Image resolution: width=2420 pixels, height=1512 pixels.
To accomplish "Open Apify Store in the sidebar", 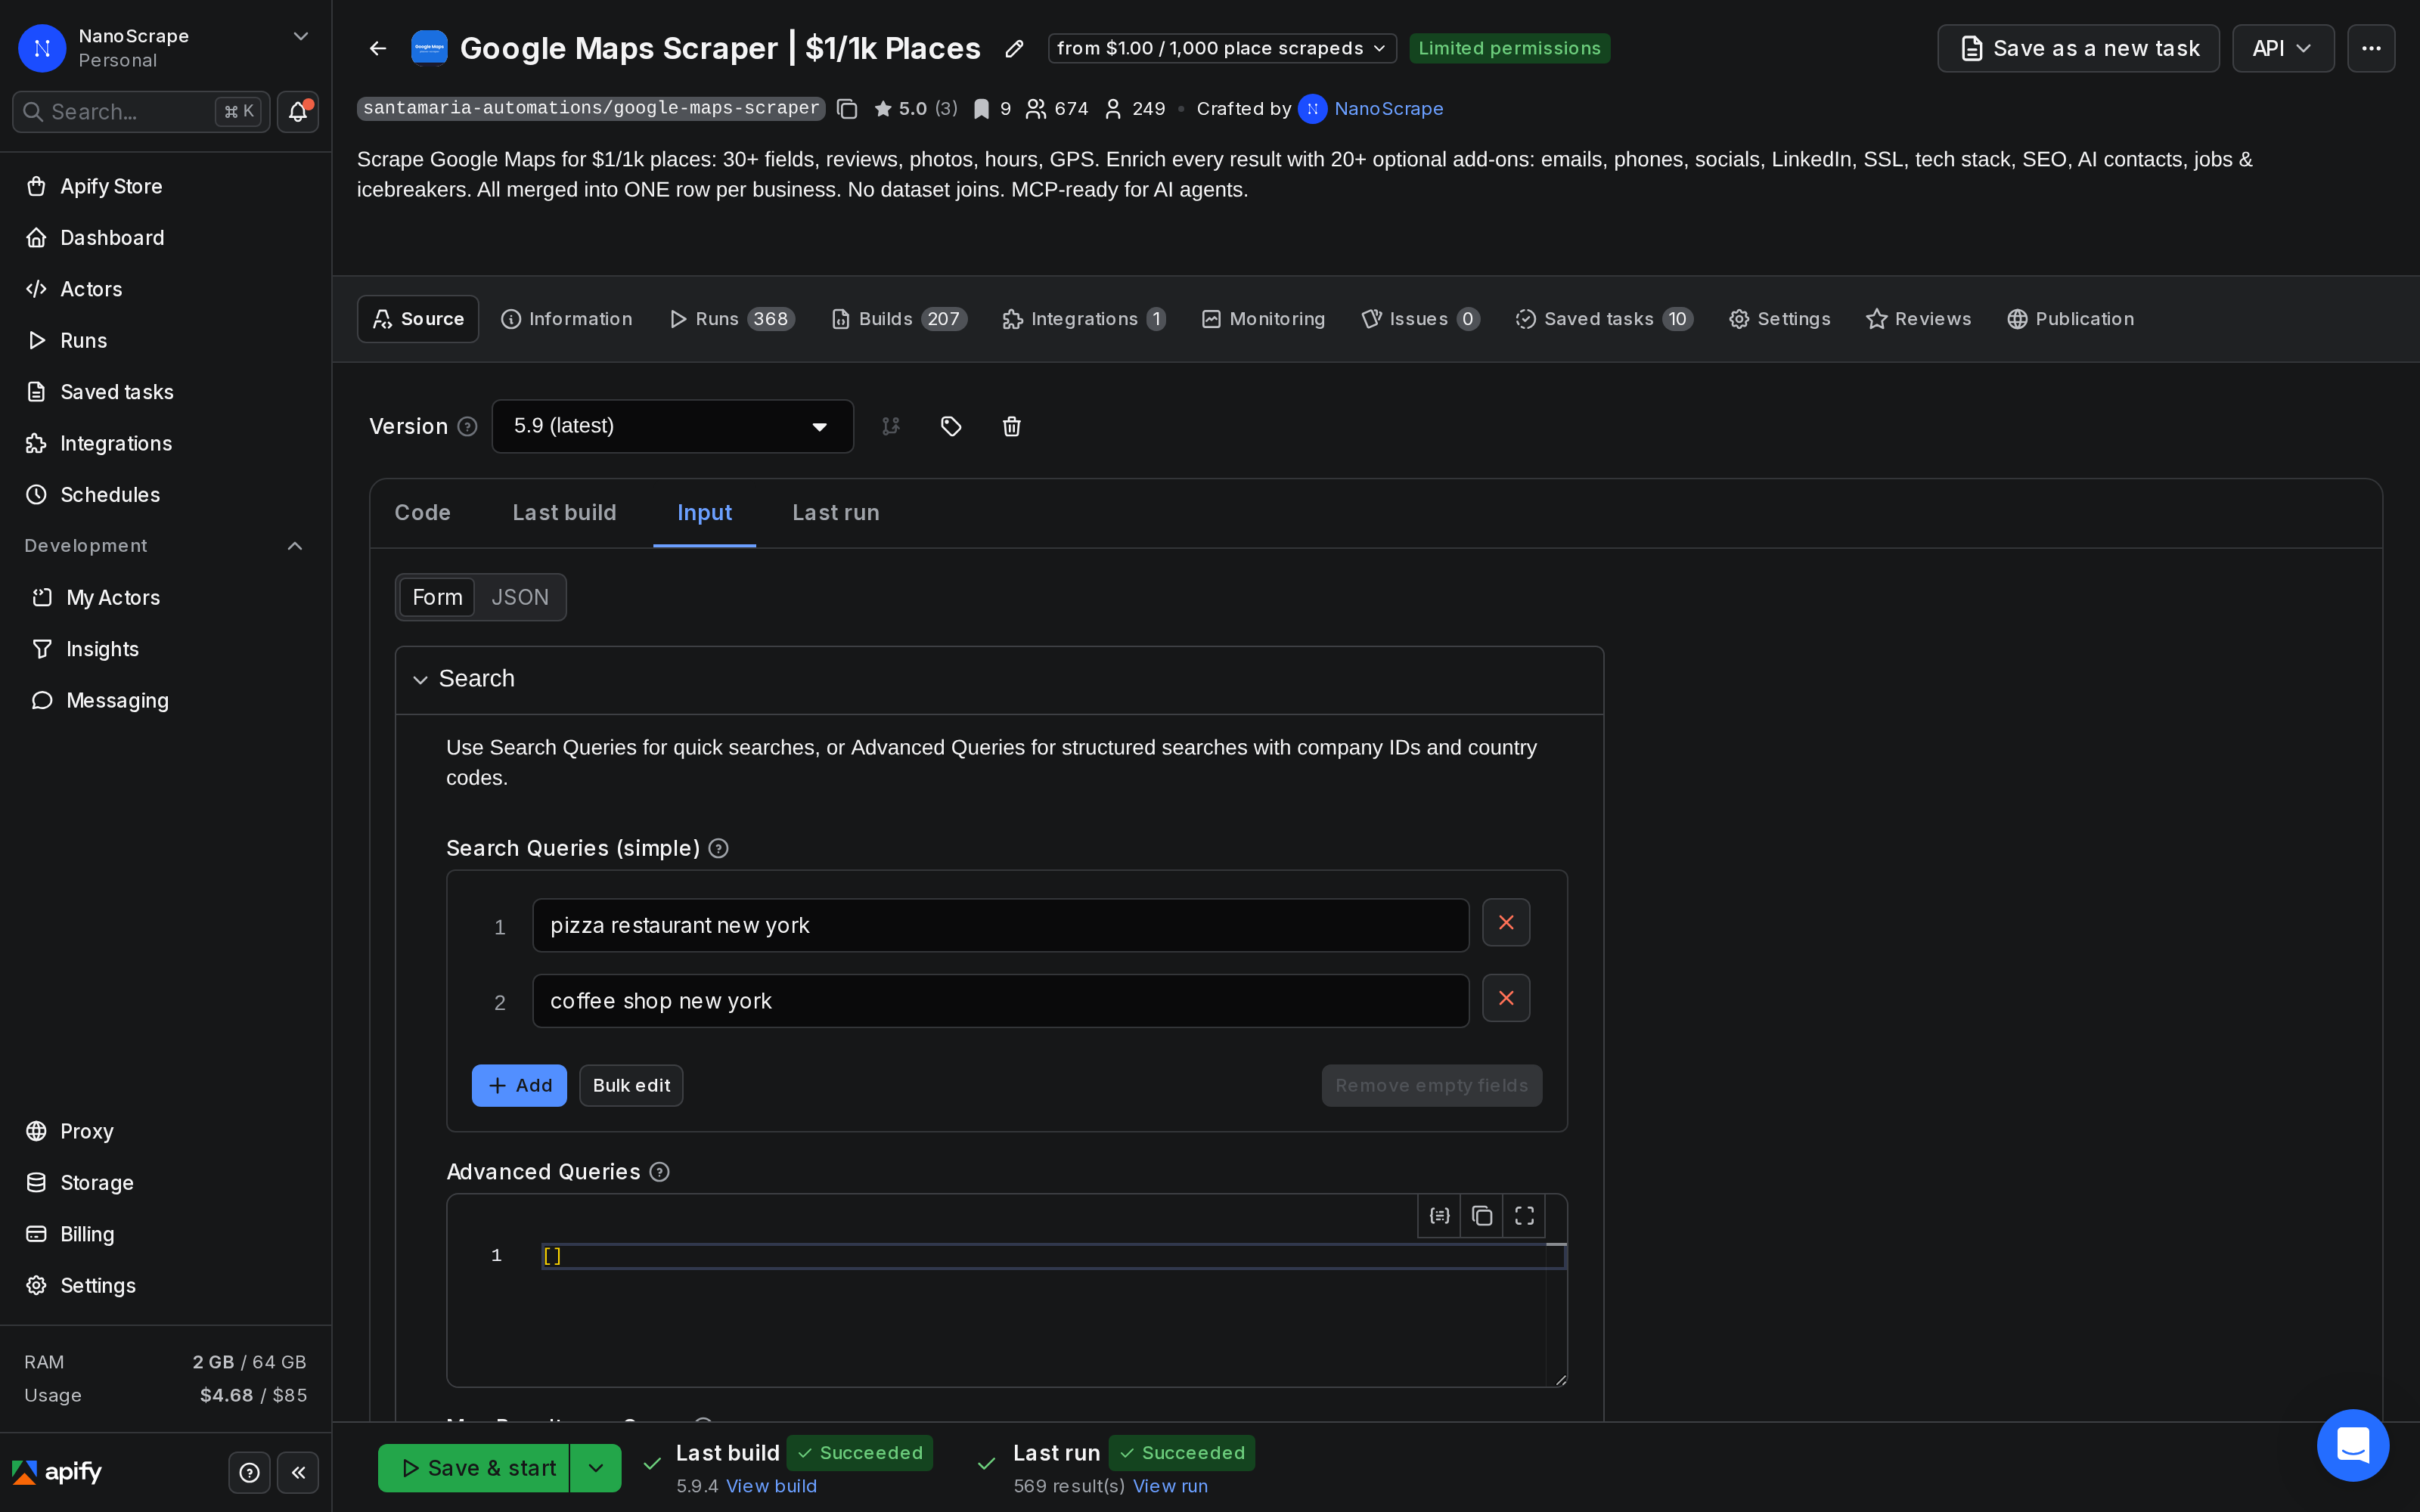I will [x=165, y=186].
